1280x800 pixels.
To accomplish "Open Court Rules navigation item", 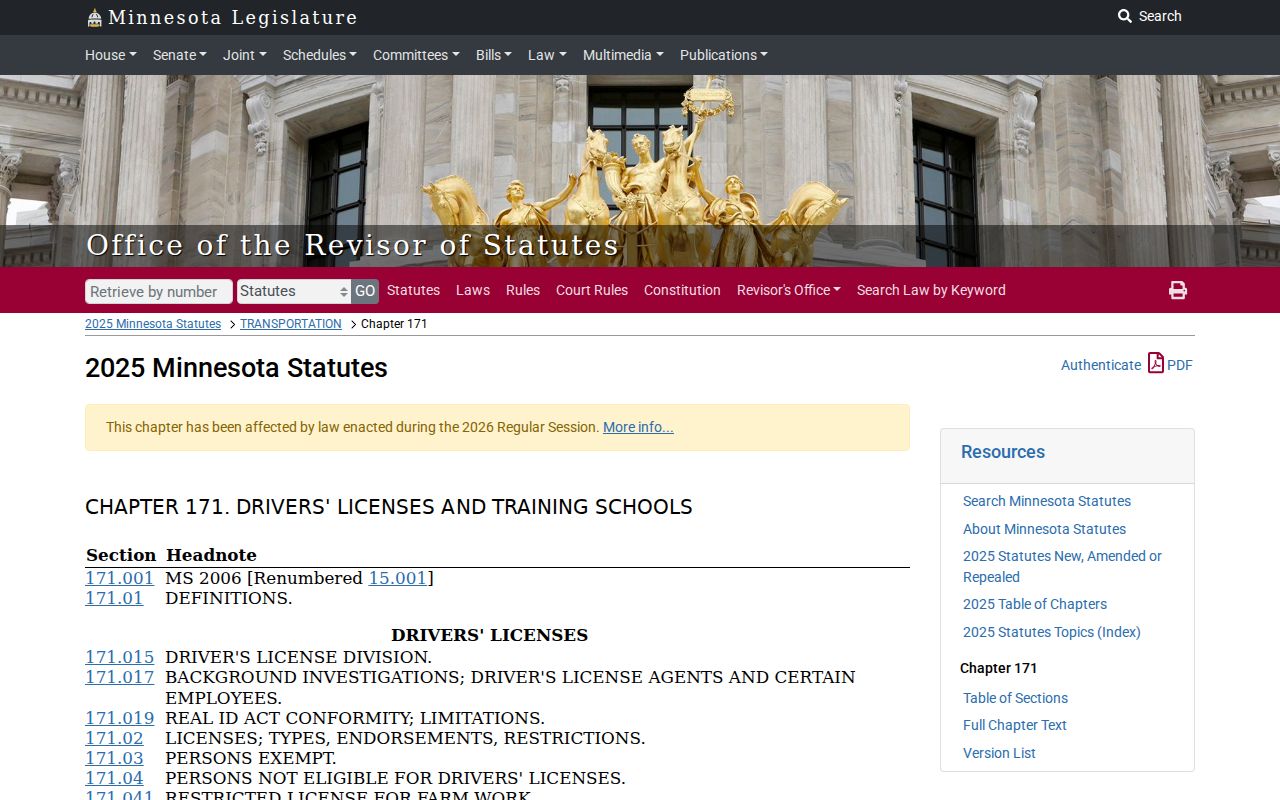I will point(592,290).
